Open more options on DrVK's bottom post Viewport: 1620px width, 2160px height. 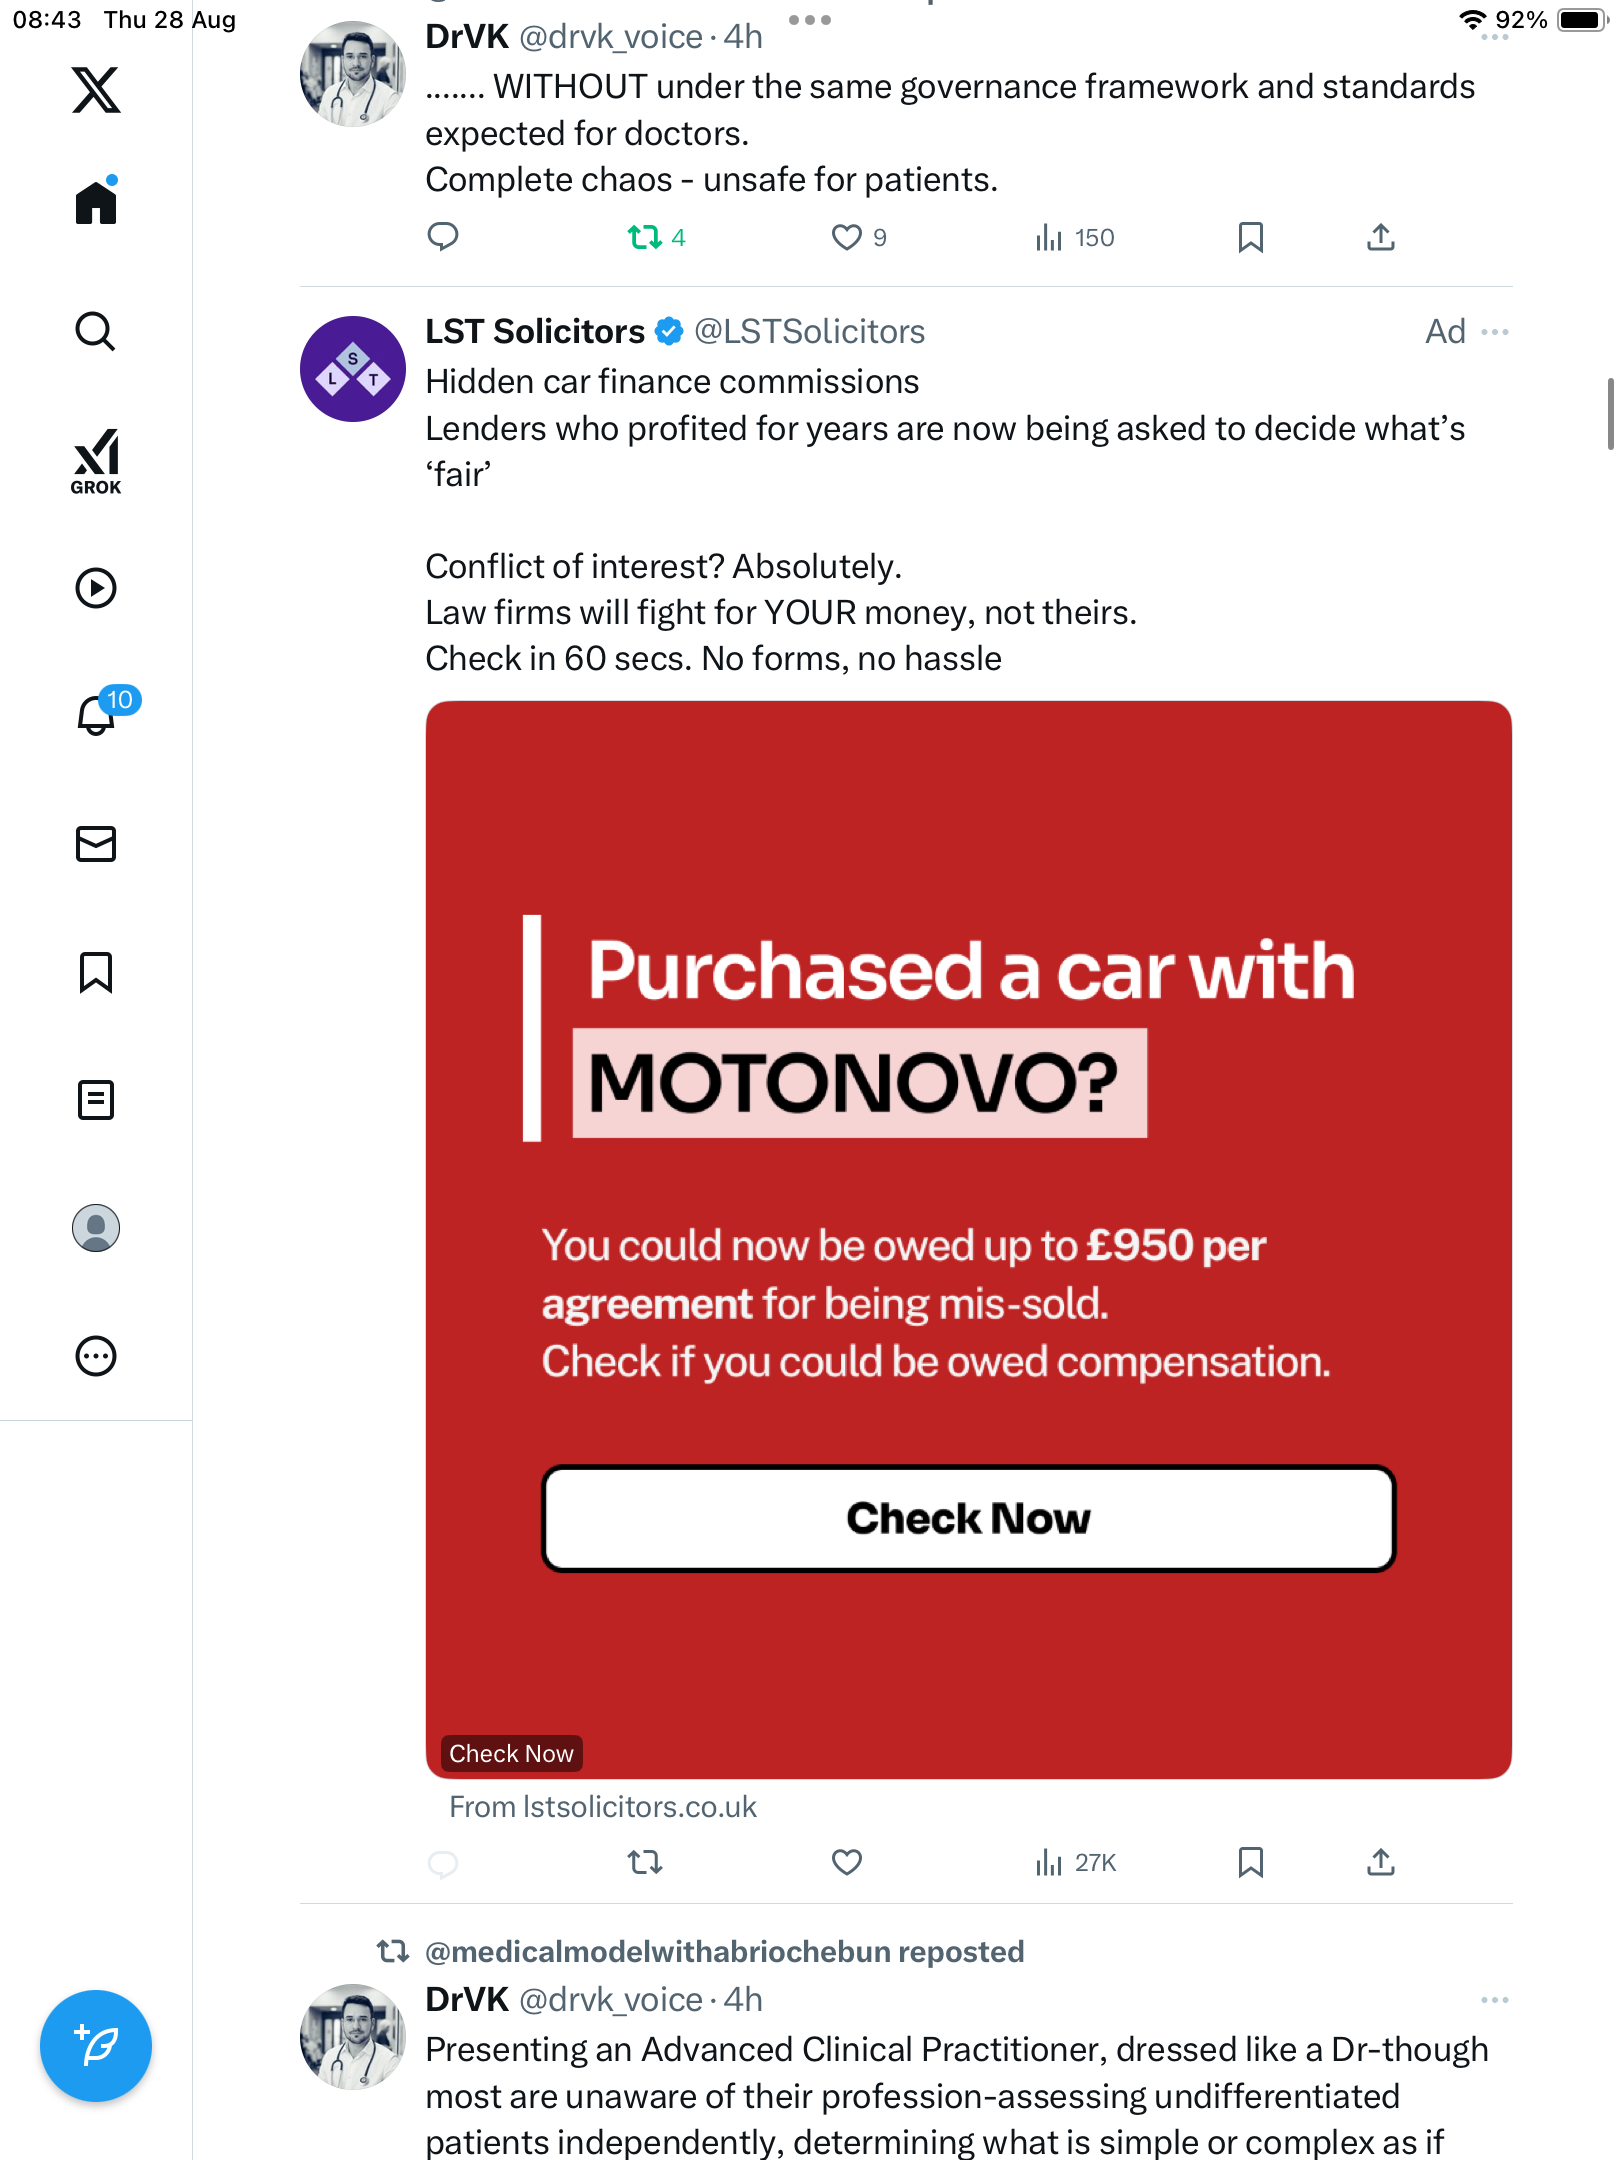pyautogui.click(x=1495, y=2000)
